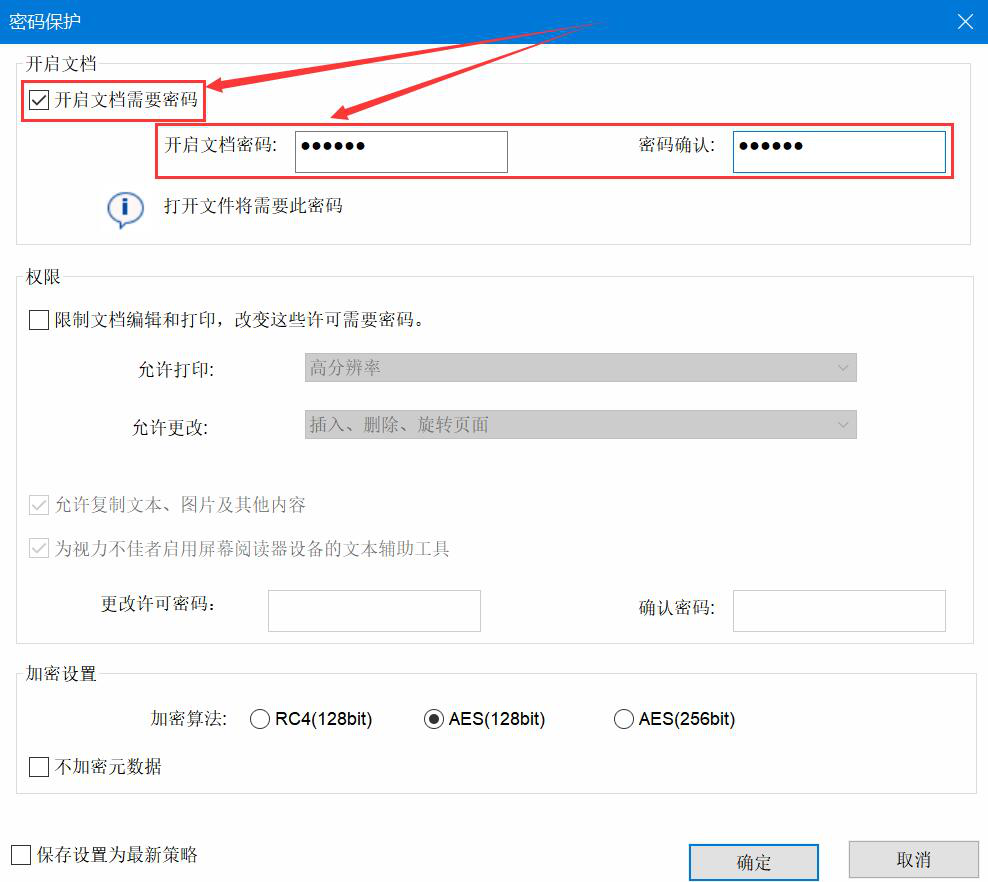Image resolution: width=988 pixels, height=882 pixels.
Task: Click the 加密算法 label
Action: pos(188,719)
